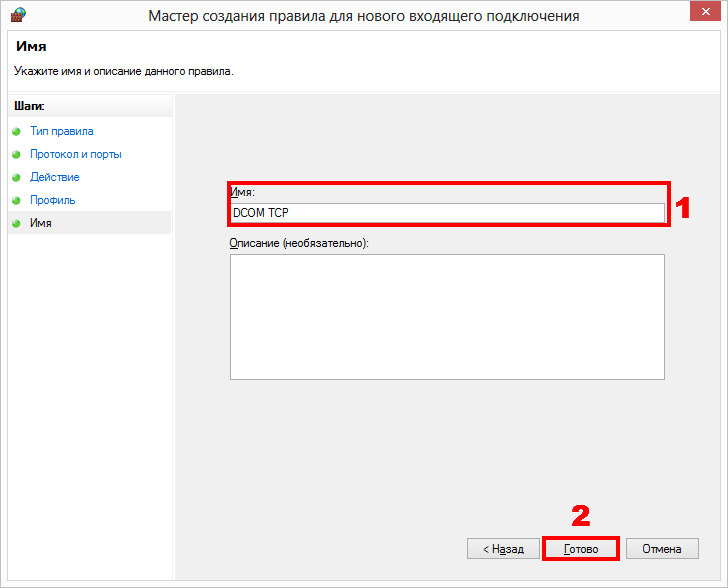The image size is (728, 588).
Task: Focus the name field containing 'DCOM TCP'
Action: (448, 213)
